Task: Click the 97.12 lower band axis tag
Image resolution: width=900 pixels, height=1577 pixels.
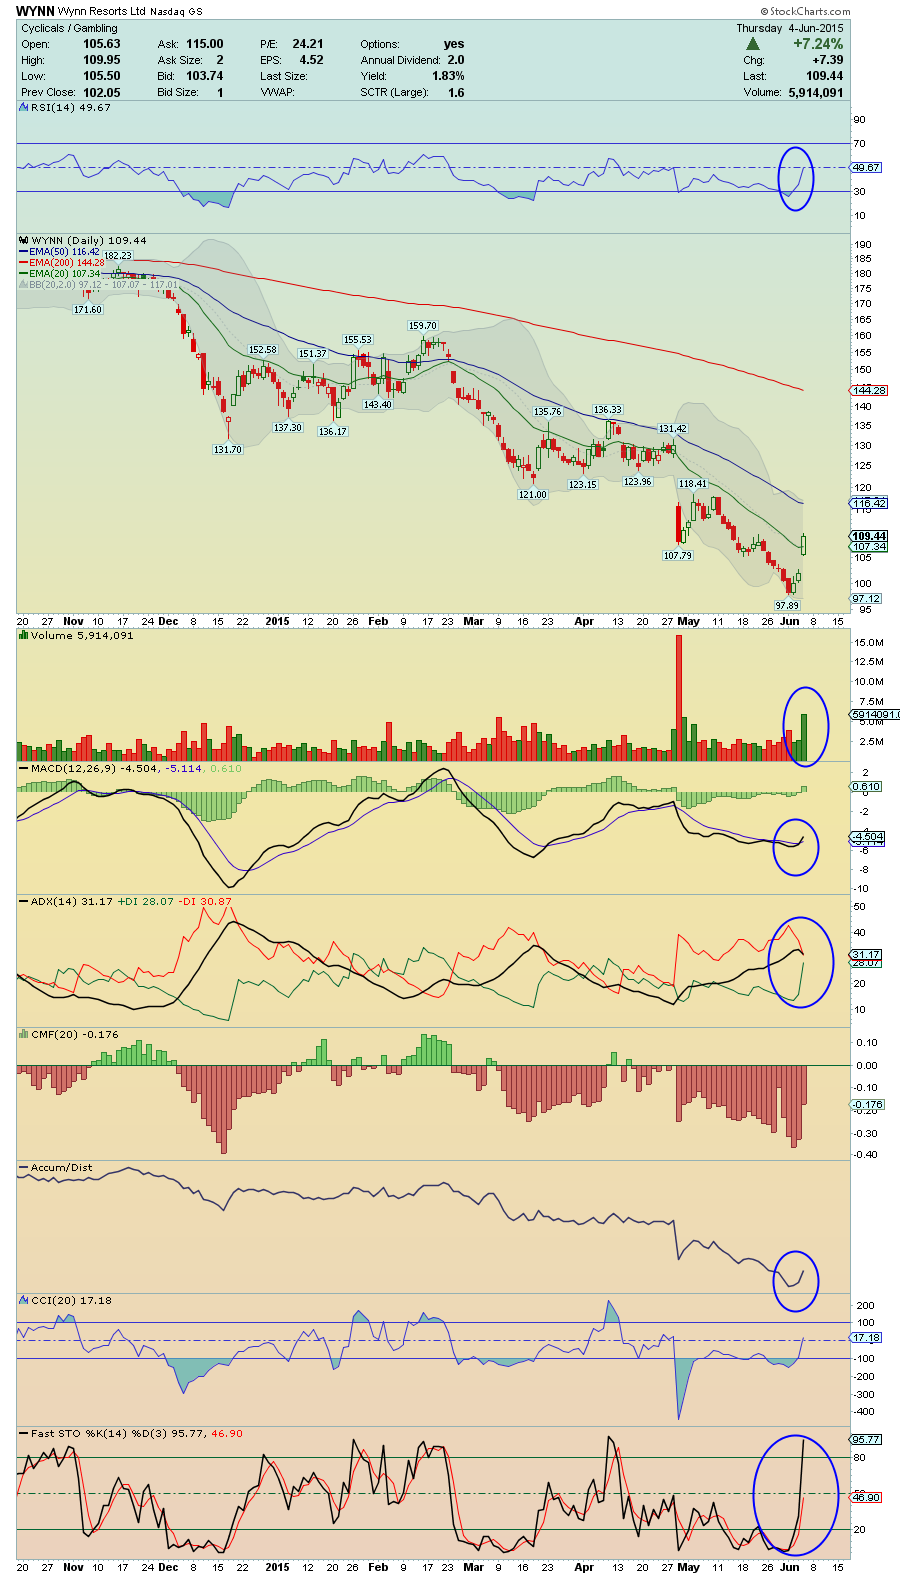Action: (x=866, y=599)
